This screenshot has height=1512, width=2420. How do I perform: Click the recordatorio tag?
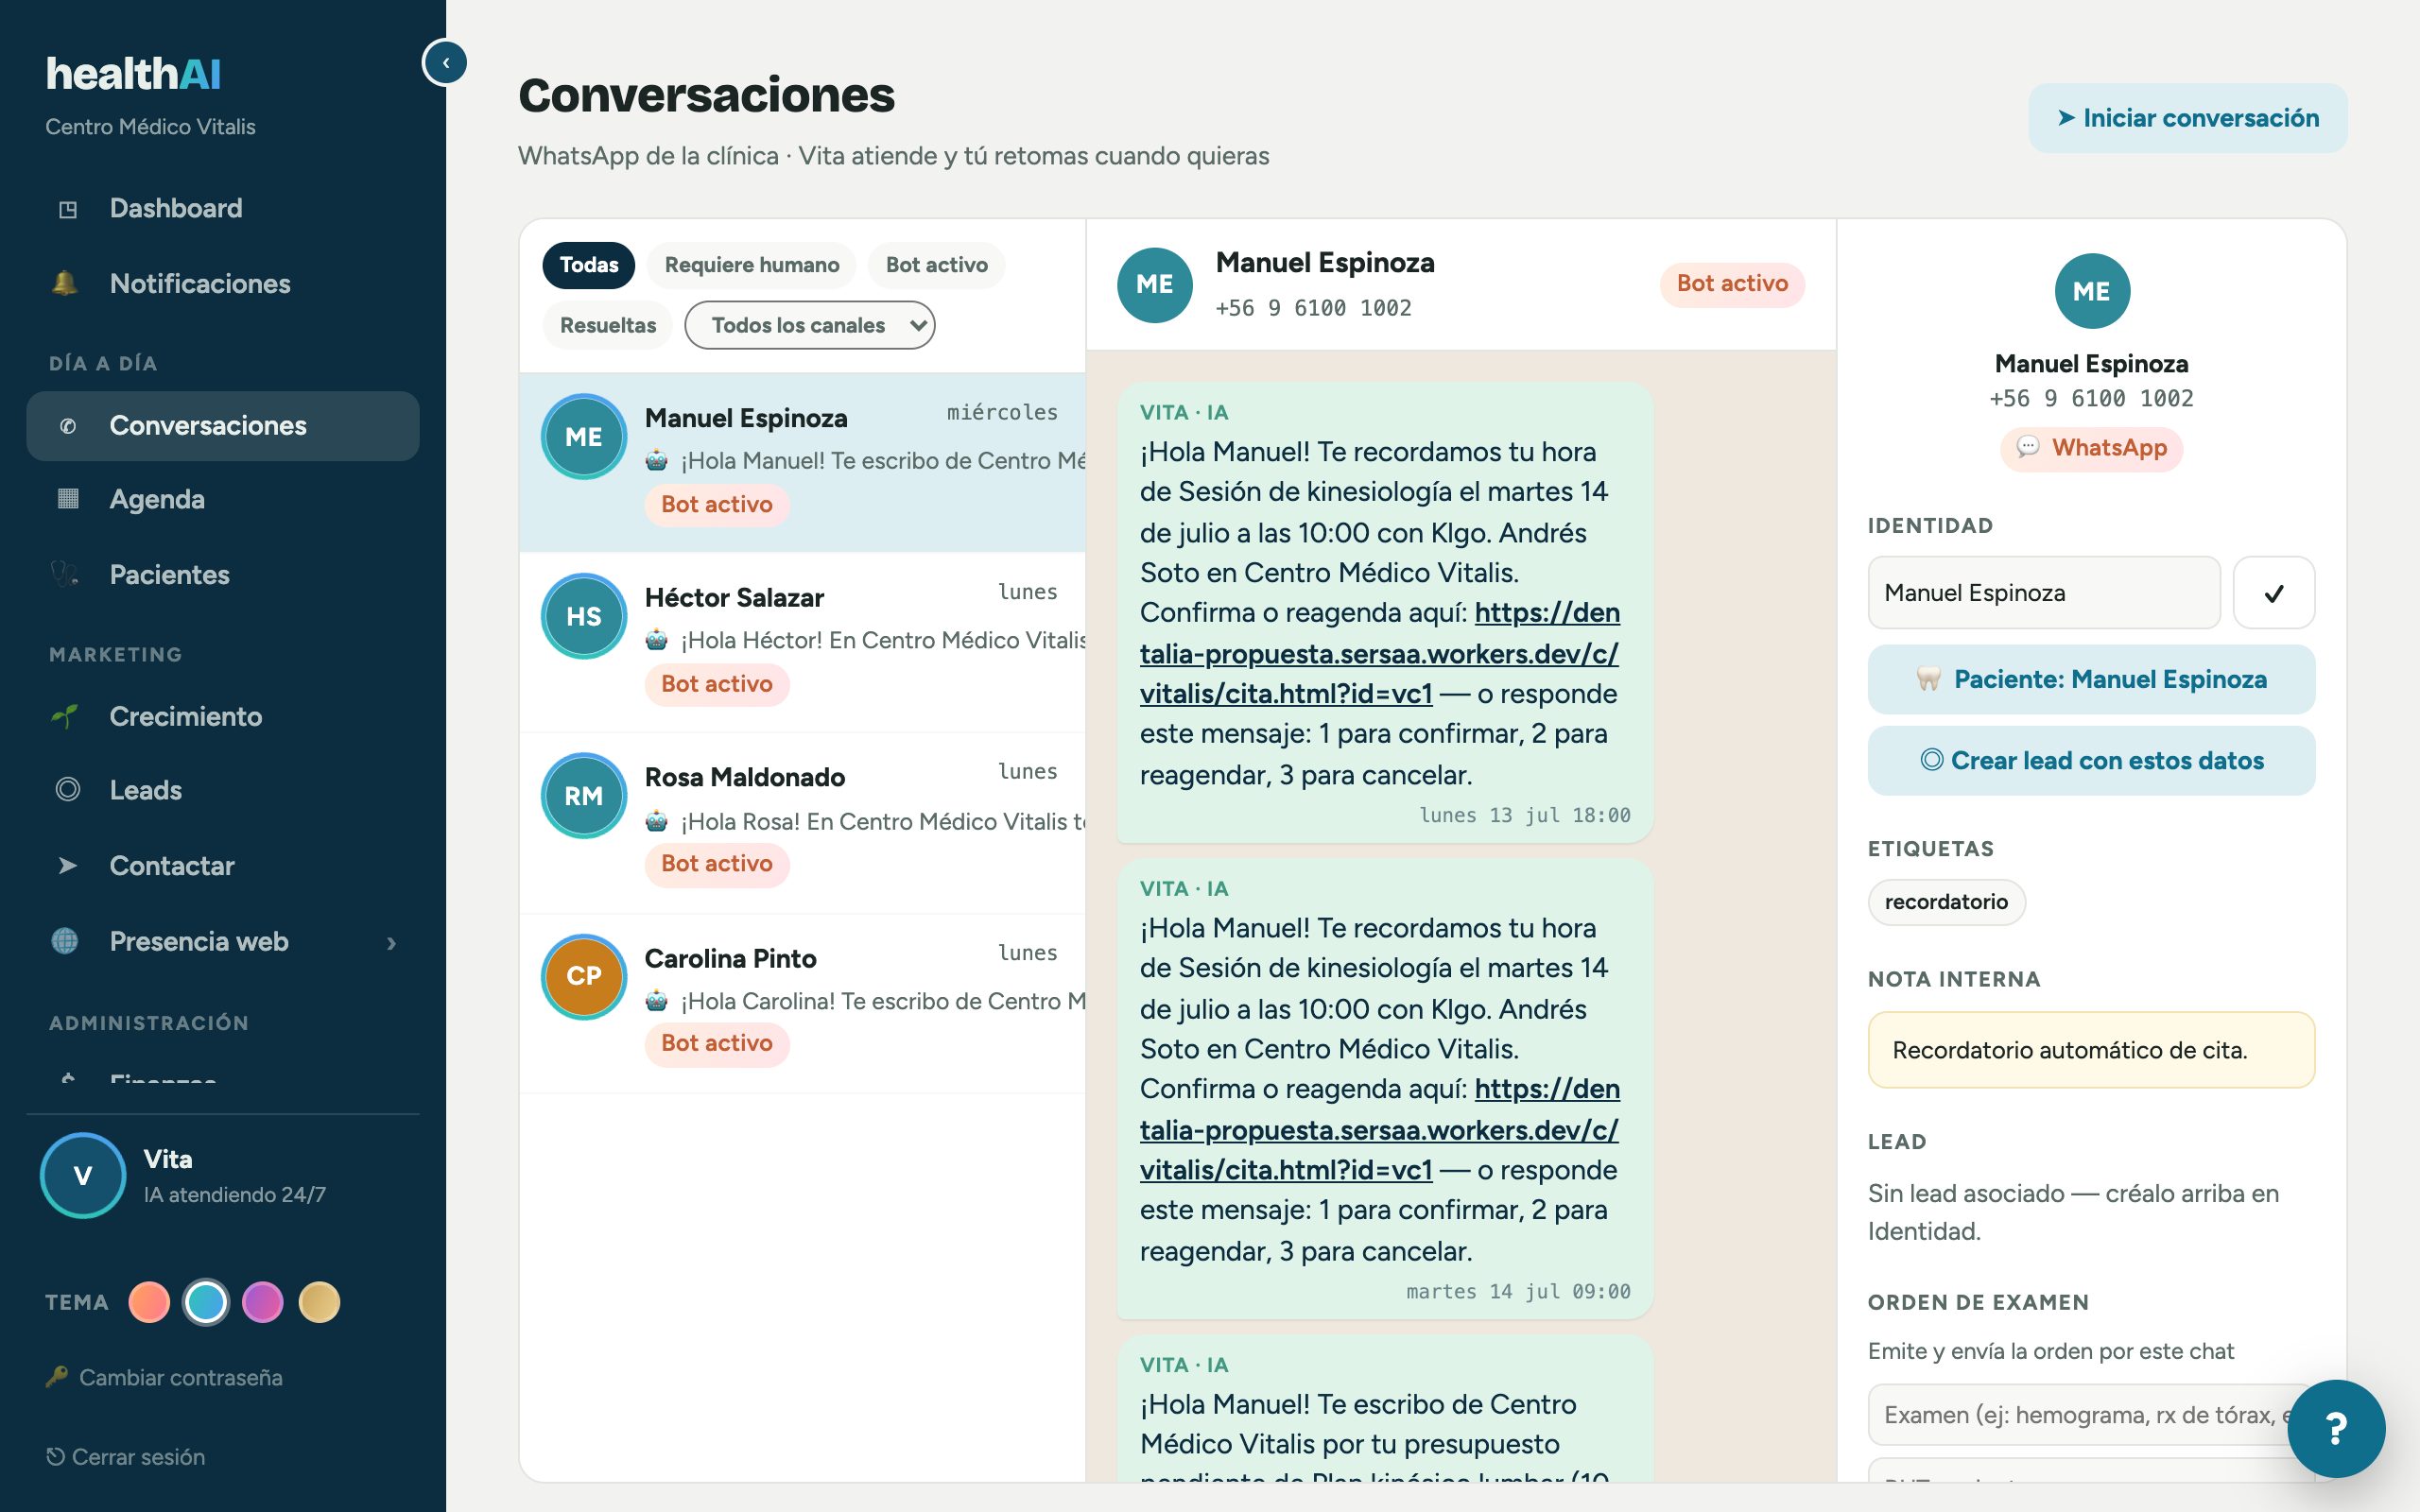[1946, 902]
